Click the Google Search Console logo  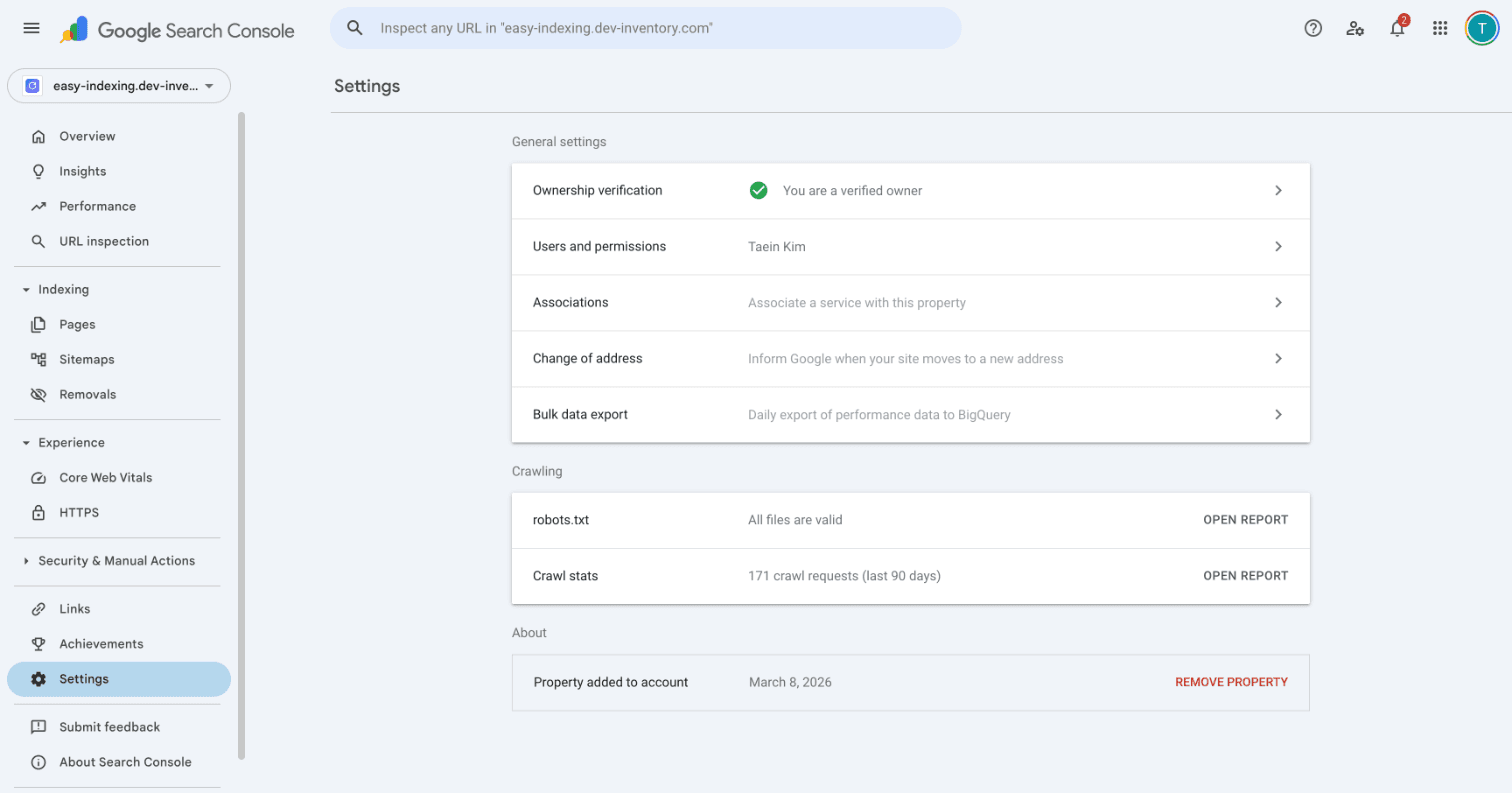[x=178, y=30]
